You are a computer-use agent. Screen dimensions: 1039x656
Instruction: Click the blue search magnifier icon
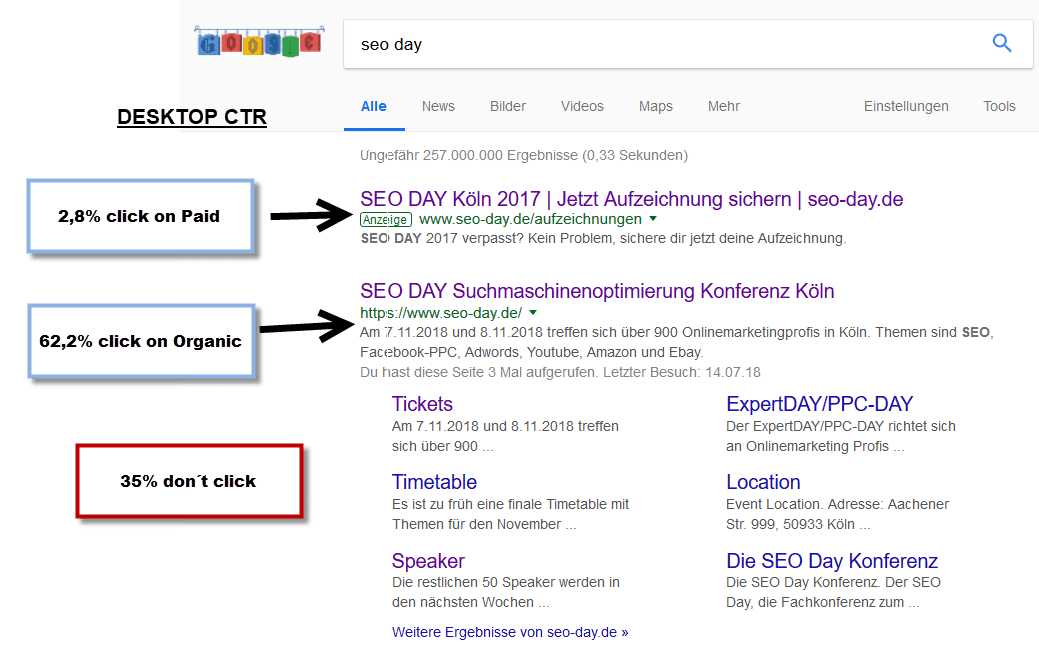[x=1002, y=44]
